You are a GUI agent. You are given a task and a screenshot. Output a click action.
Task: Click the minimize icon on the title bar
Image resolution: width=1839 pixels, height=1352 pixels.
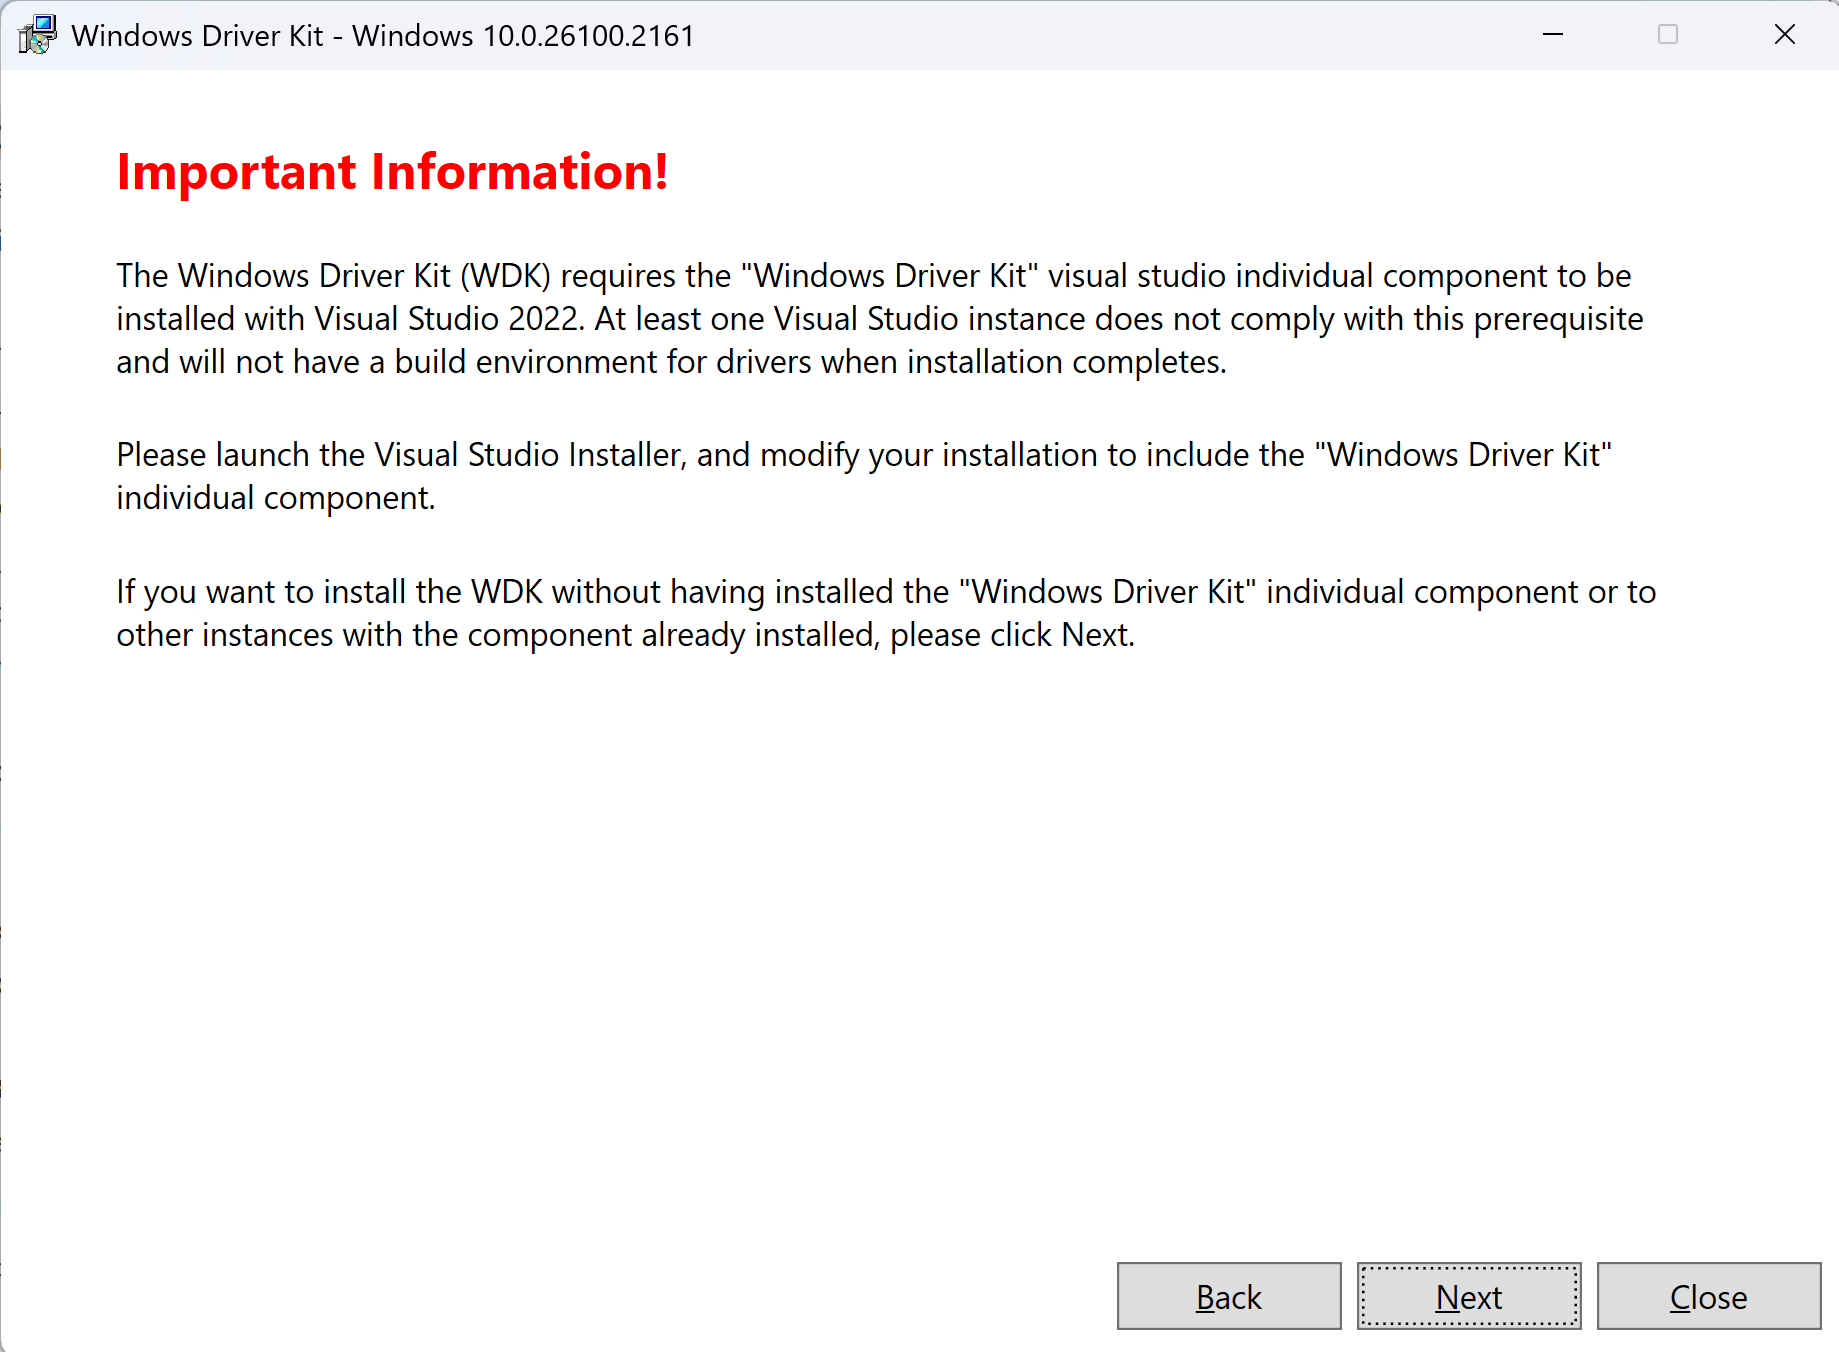tap(1552, 34)
